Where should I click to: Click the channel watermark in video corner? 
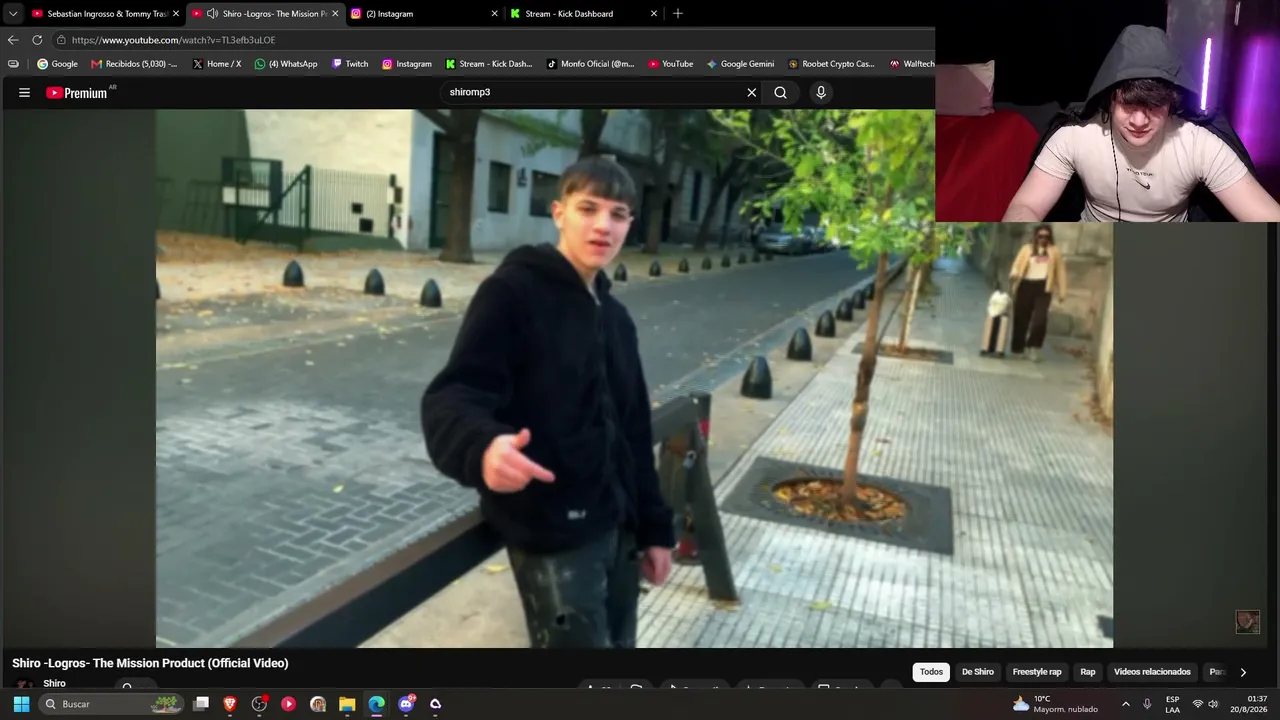tap(1247, 622)
